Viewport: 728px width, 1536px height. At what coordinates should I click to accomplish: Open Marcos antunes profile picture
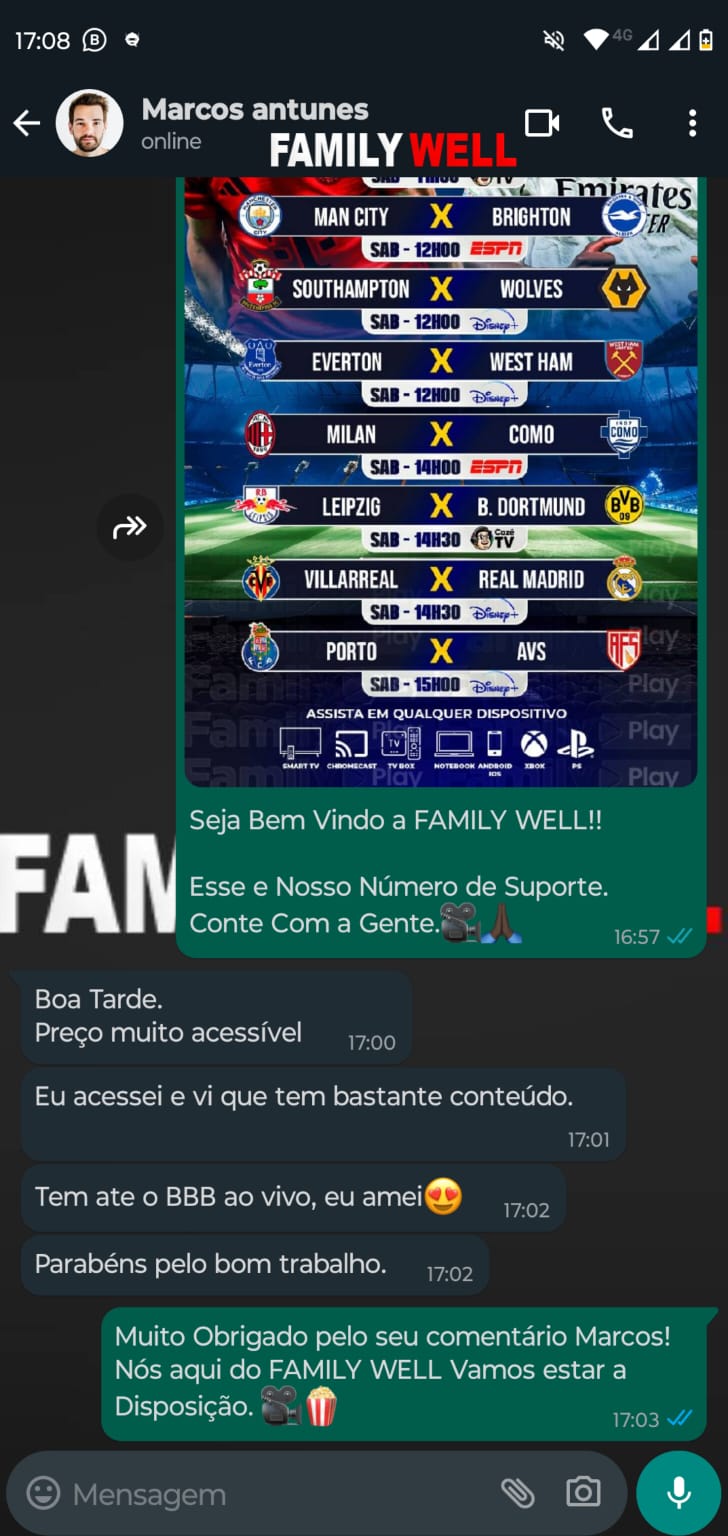(x=89, y=123)
